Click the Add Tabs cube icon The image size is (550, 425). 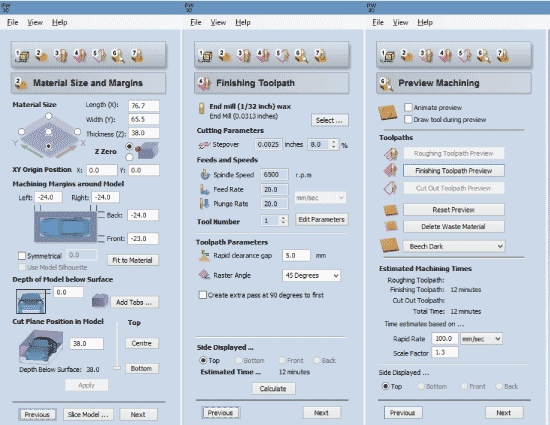(x=100, y=301)
